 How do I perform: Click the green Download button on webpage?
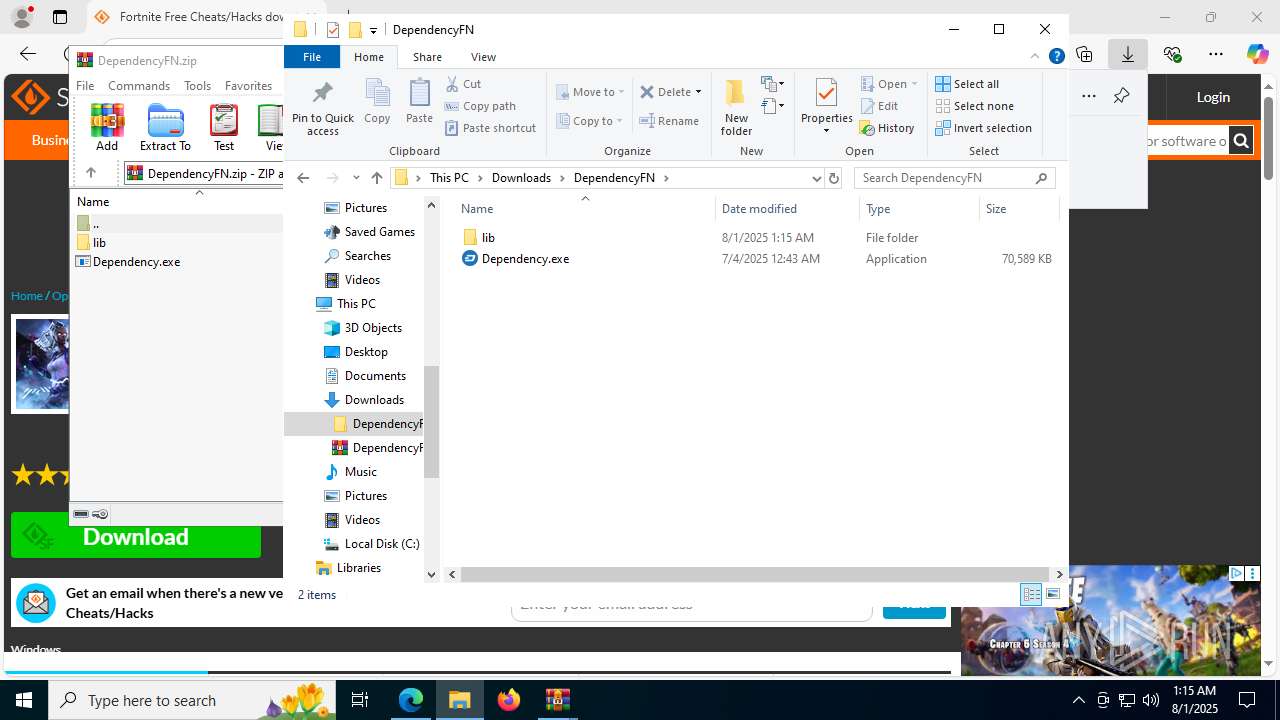pyautogui.click(x=136, y=537)
